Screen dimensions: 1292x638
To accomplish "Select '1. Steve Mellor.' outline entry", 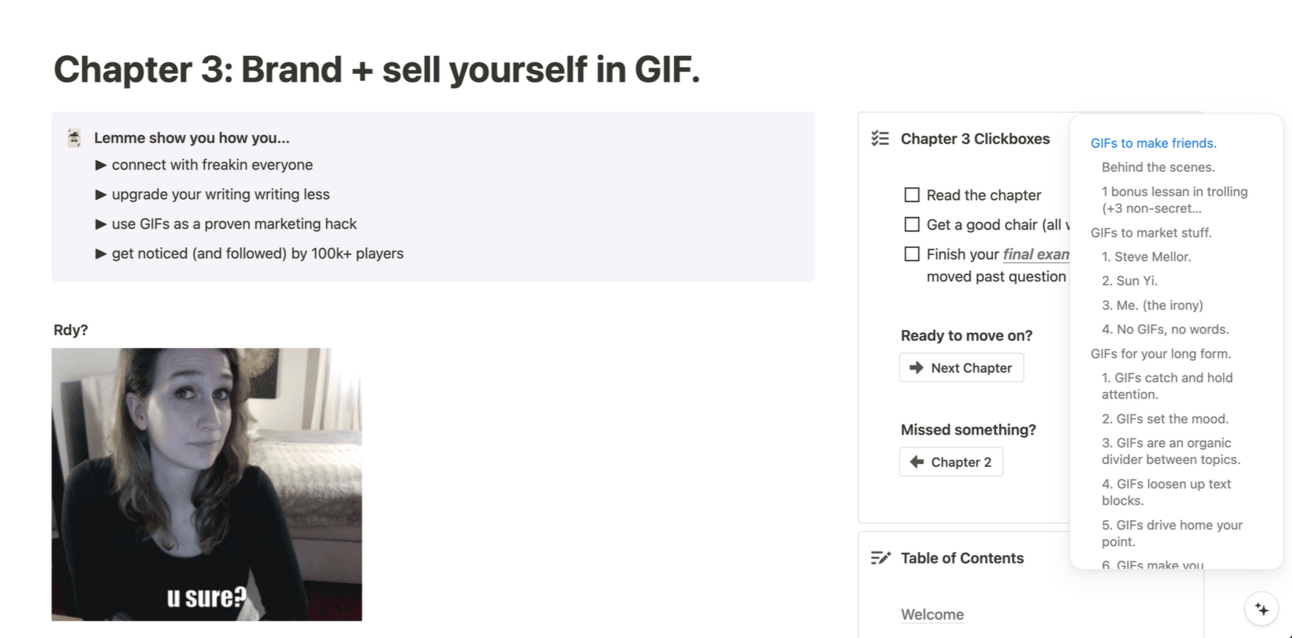I will tap(1146, 256).
